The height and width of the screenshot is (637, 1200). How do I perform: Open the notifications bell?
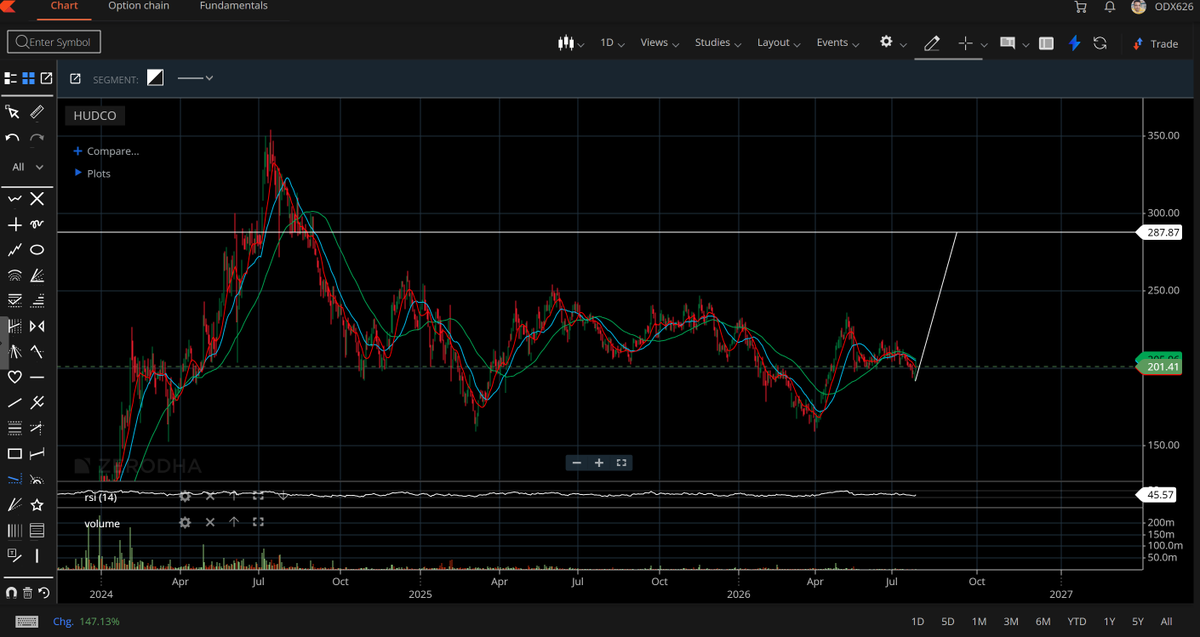coord(1109,7)
